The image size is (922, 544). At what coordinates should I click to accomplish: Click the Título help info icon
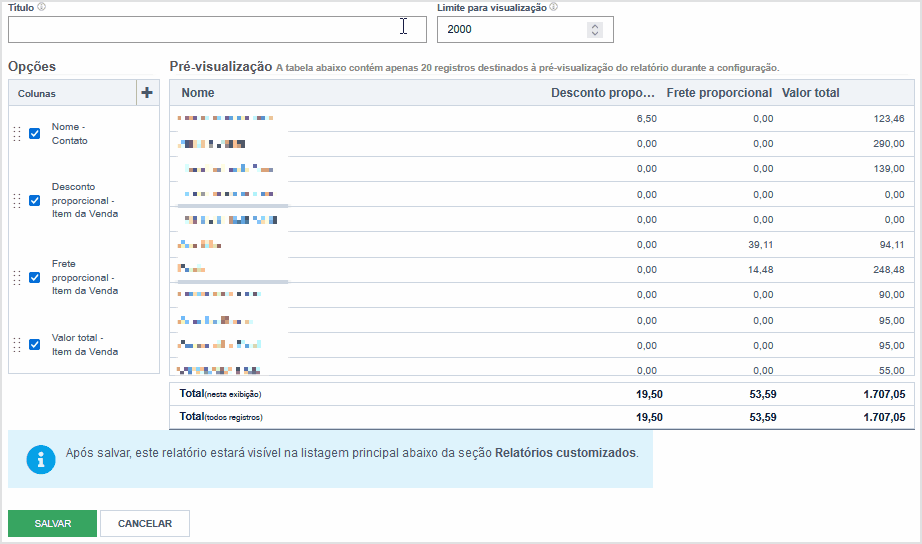click(x=41, y=7)
